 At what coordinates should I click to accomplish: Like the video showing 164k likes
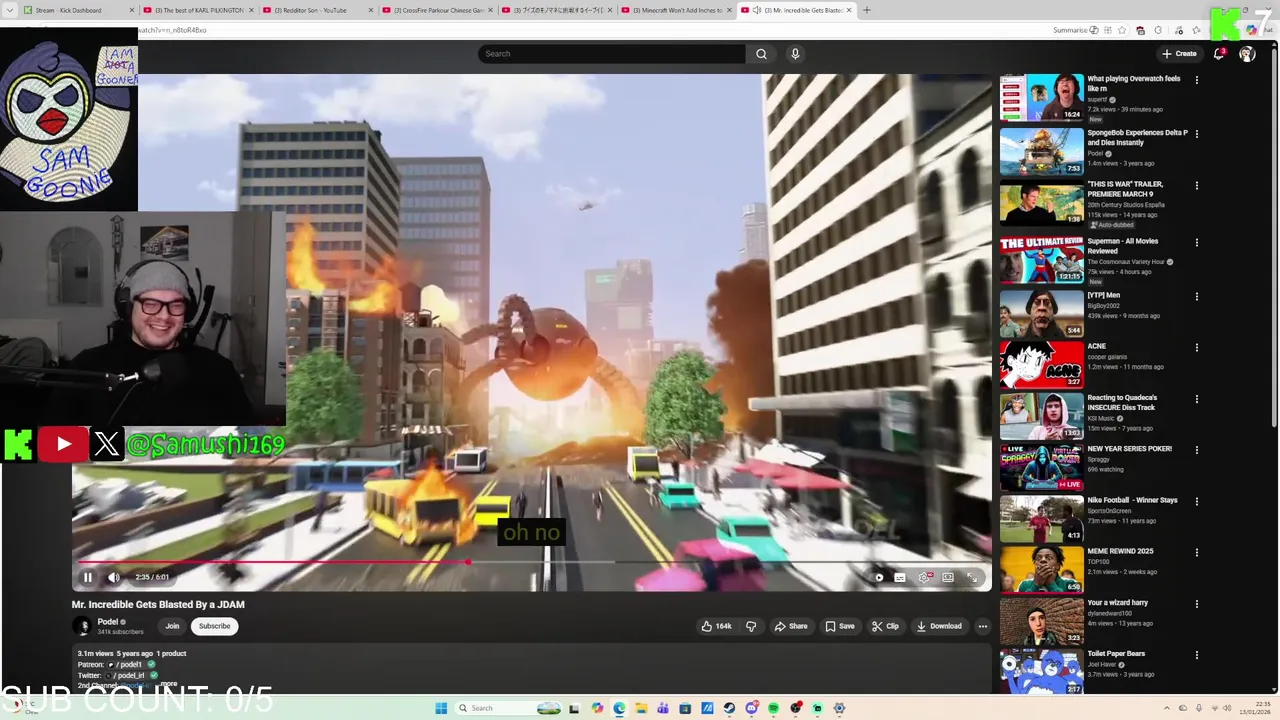coord(716,626)
